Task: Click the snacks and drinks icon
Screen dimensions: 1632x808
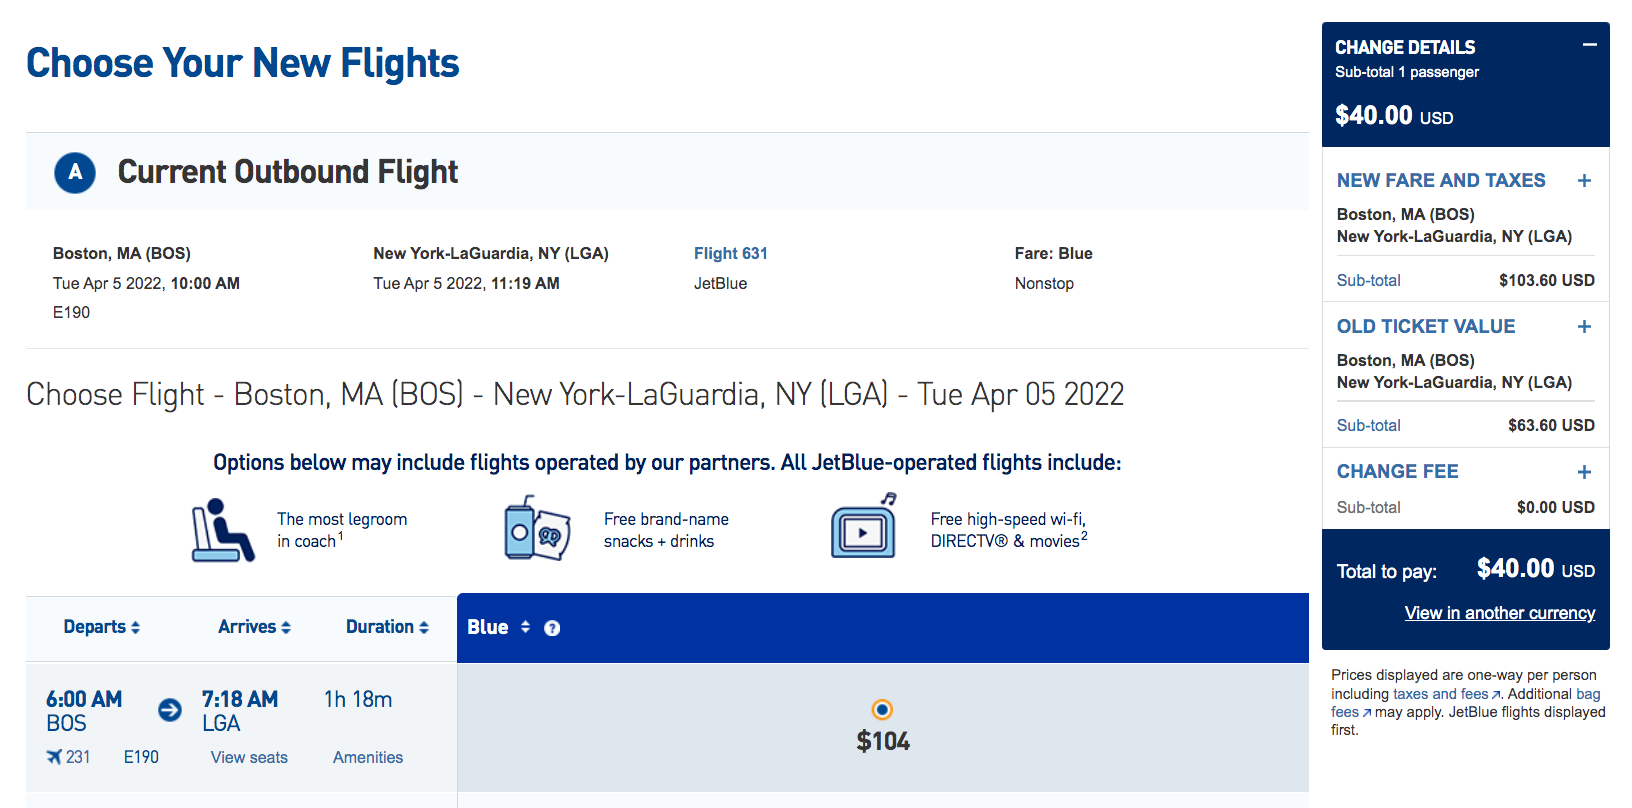Action: coord(537,528)
